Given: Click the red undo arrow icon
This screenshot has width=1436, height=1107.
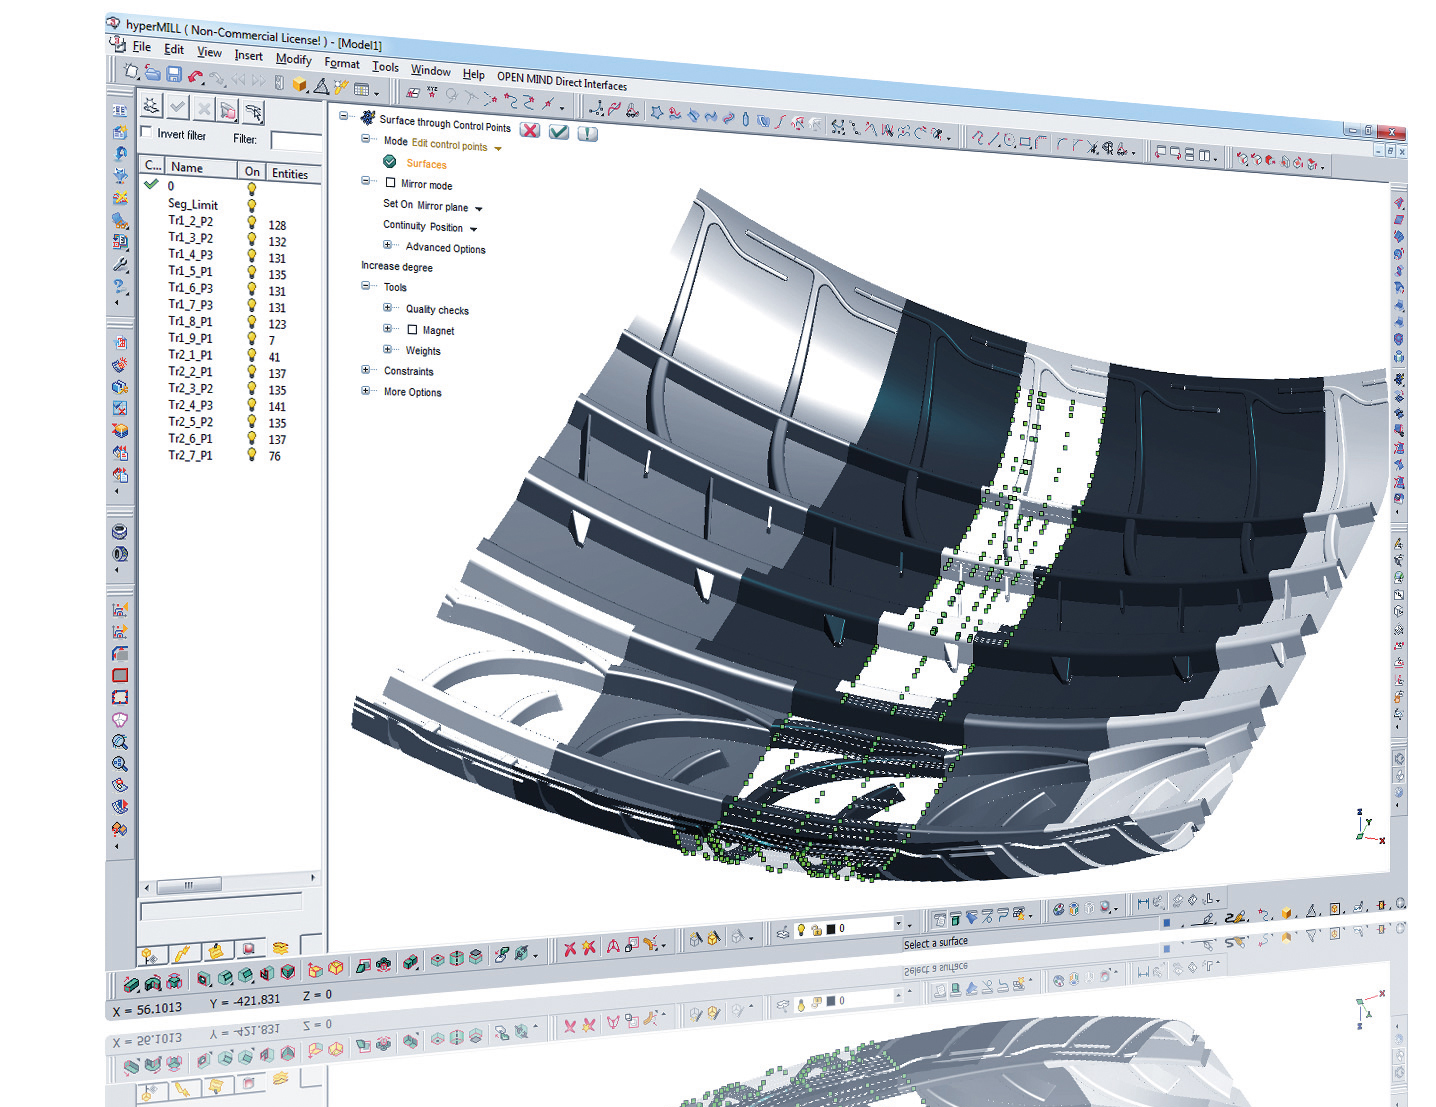Looking at the screenshot, I should [196, 77].
